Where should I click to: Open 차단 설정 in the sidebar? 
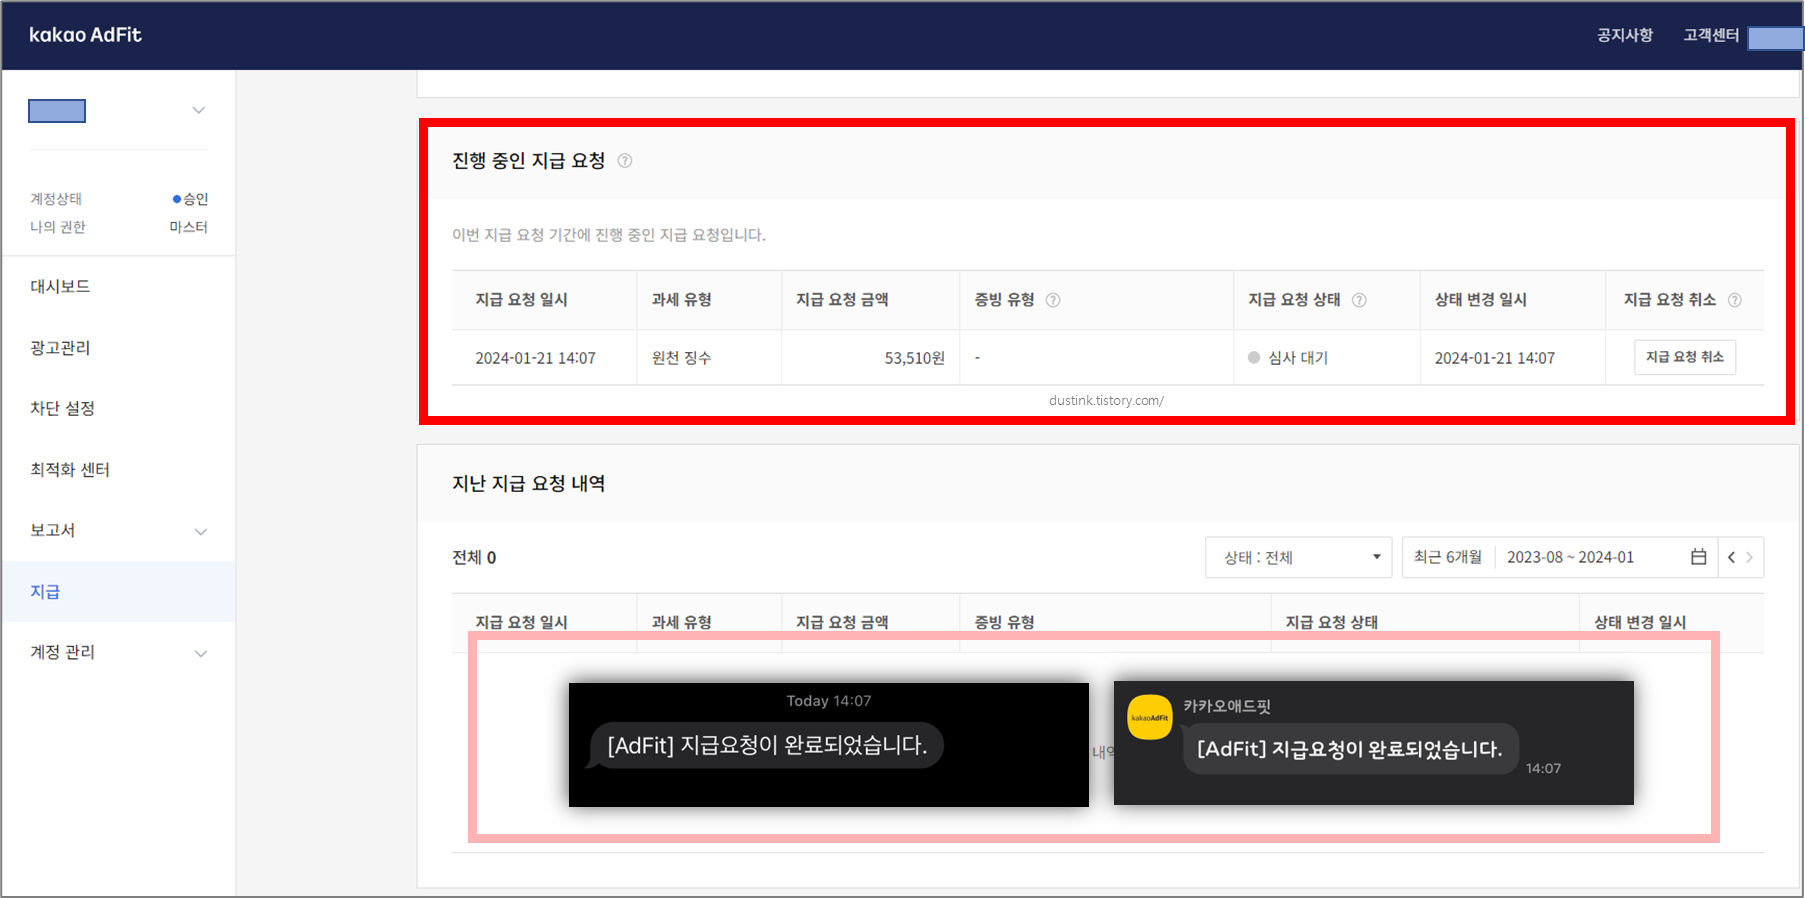pyautogui.click(x=62, y=408)
